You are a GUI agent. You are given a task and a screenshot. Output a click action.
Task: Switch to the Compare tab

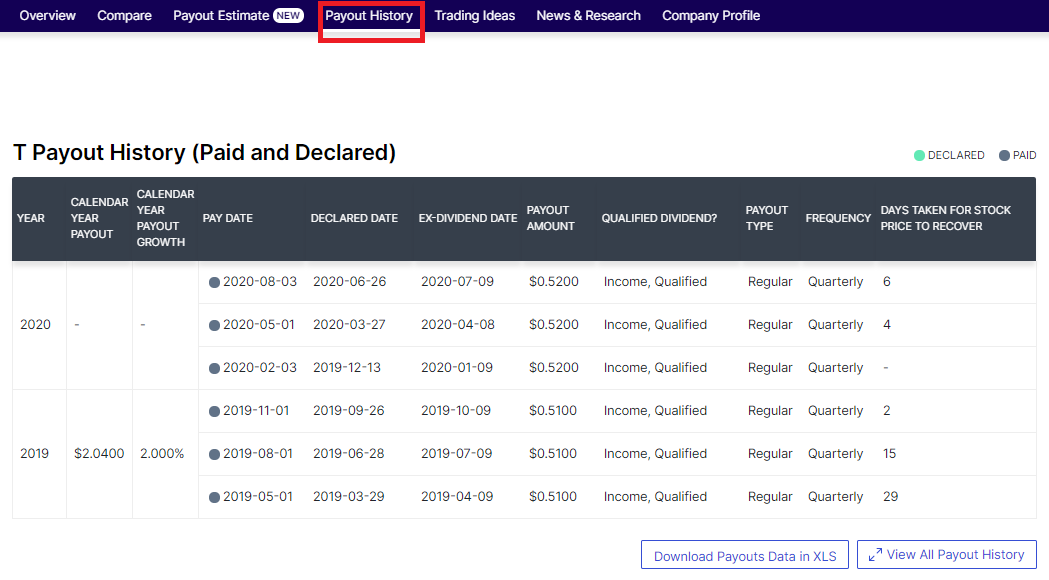(124, 15)
